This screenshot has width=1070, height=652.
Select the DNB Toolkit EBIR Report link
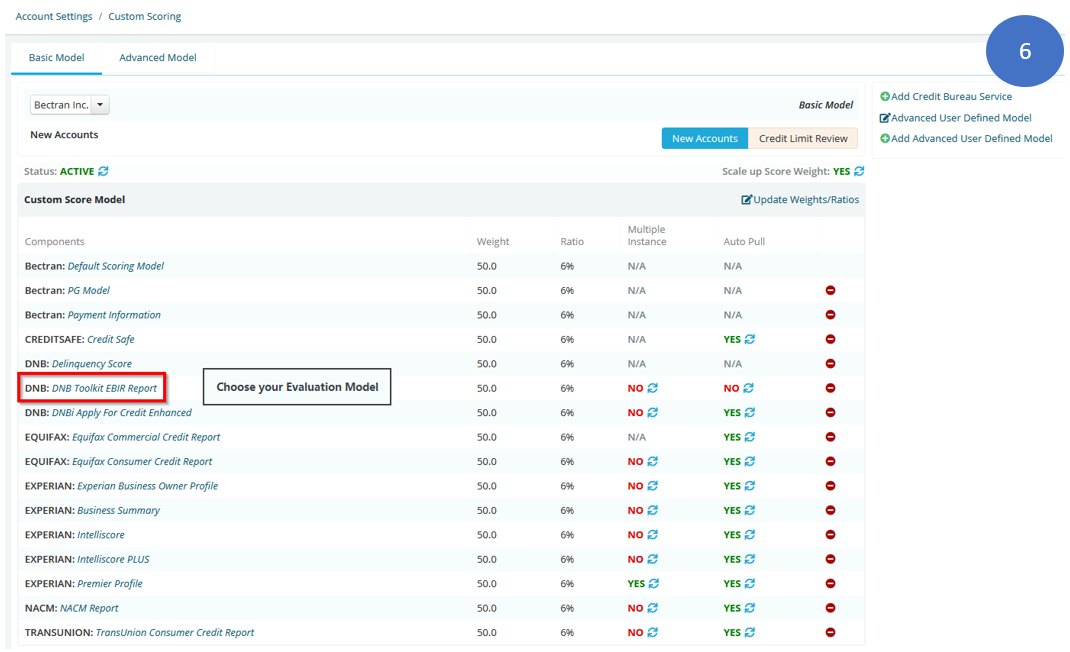(x=104, y=388)
